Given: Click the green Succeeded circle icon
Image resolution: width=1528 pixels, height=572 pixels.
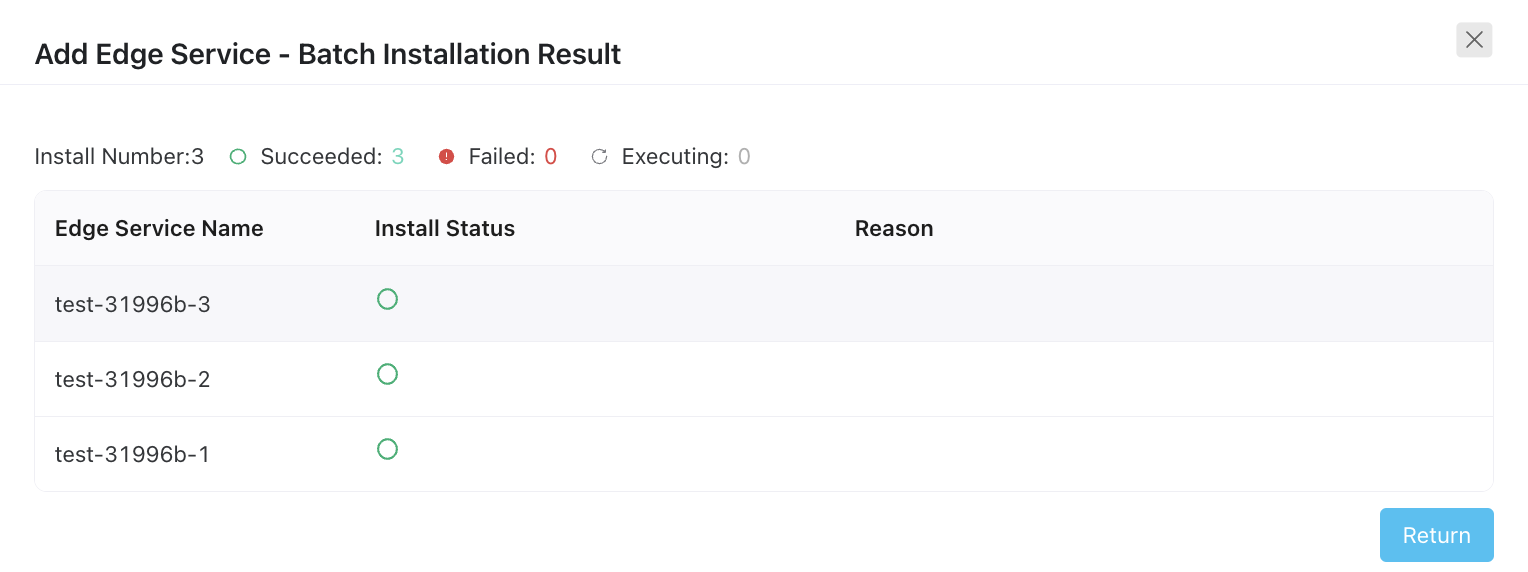Looking at the screenshot, I should coord(238,157).
